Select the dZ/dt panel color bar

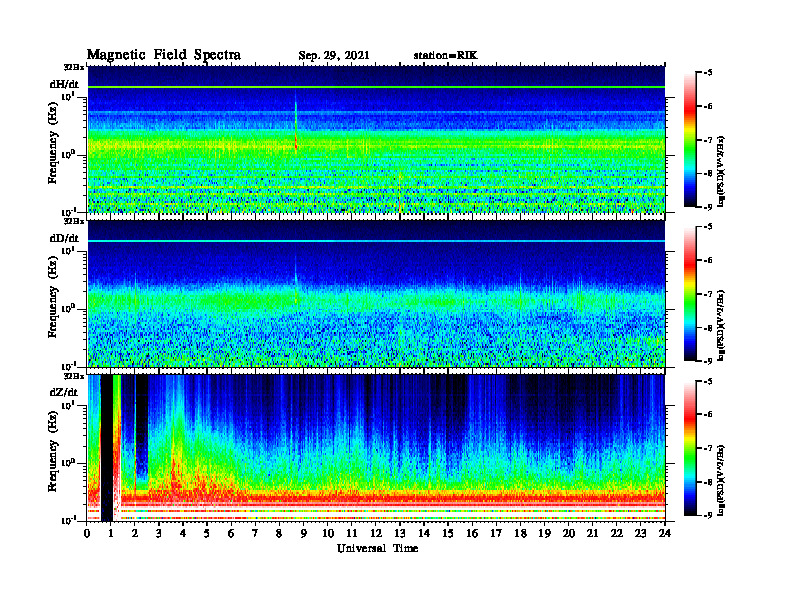(x=689, y=448)
